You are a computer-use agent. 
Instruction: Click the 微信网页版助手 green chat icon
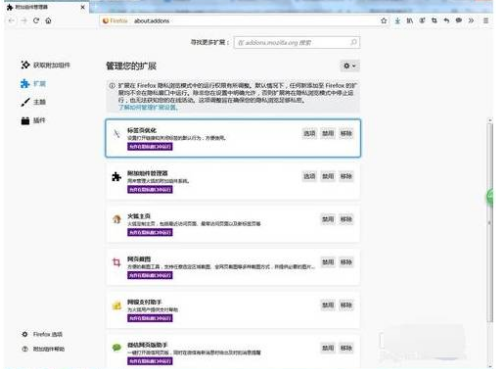[x=116, y=348]
